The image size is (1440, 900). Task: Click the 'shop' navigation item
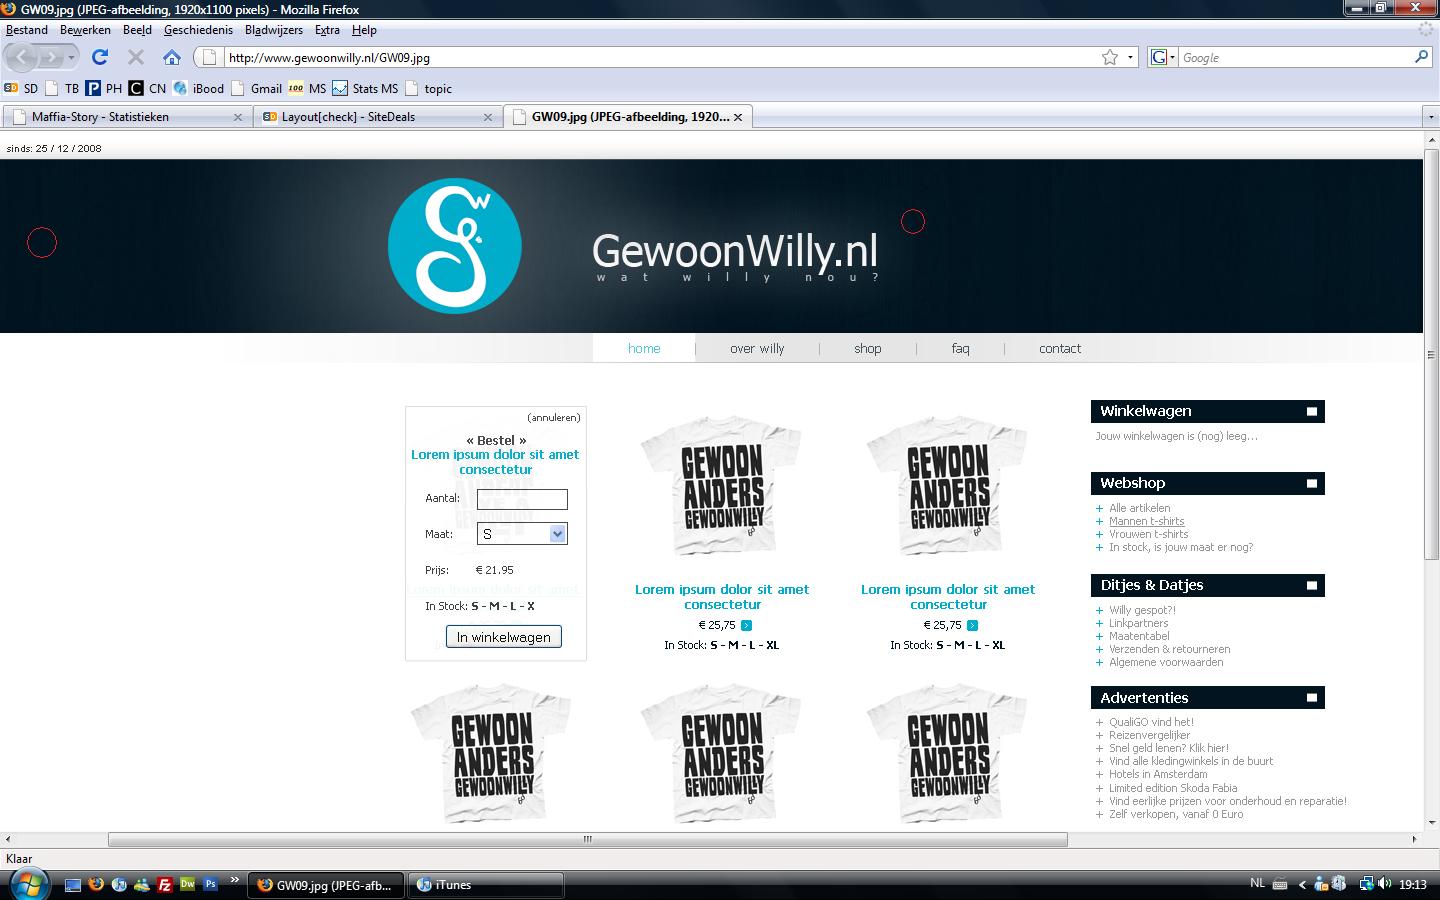click(x=868, y=349)
